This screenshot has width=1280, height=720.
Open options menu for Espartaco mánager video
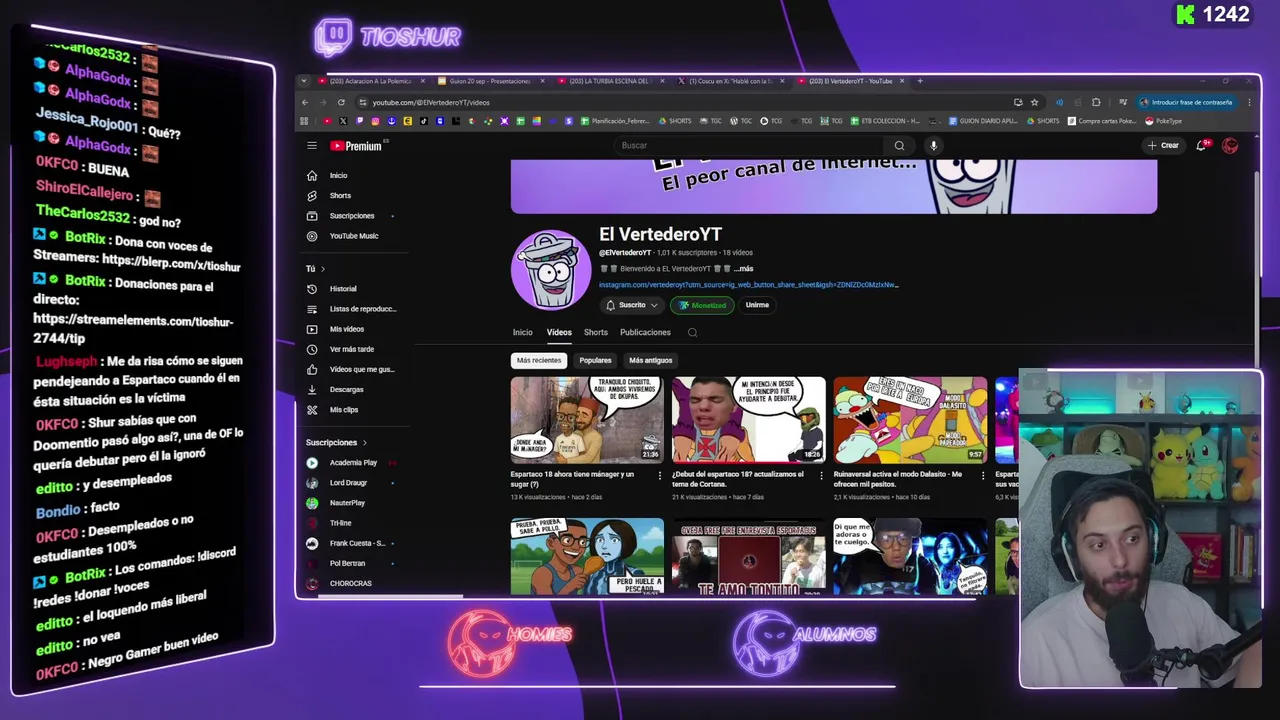659,476
